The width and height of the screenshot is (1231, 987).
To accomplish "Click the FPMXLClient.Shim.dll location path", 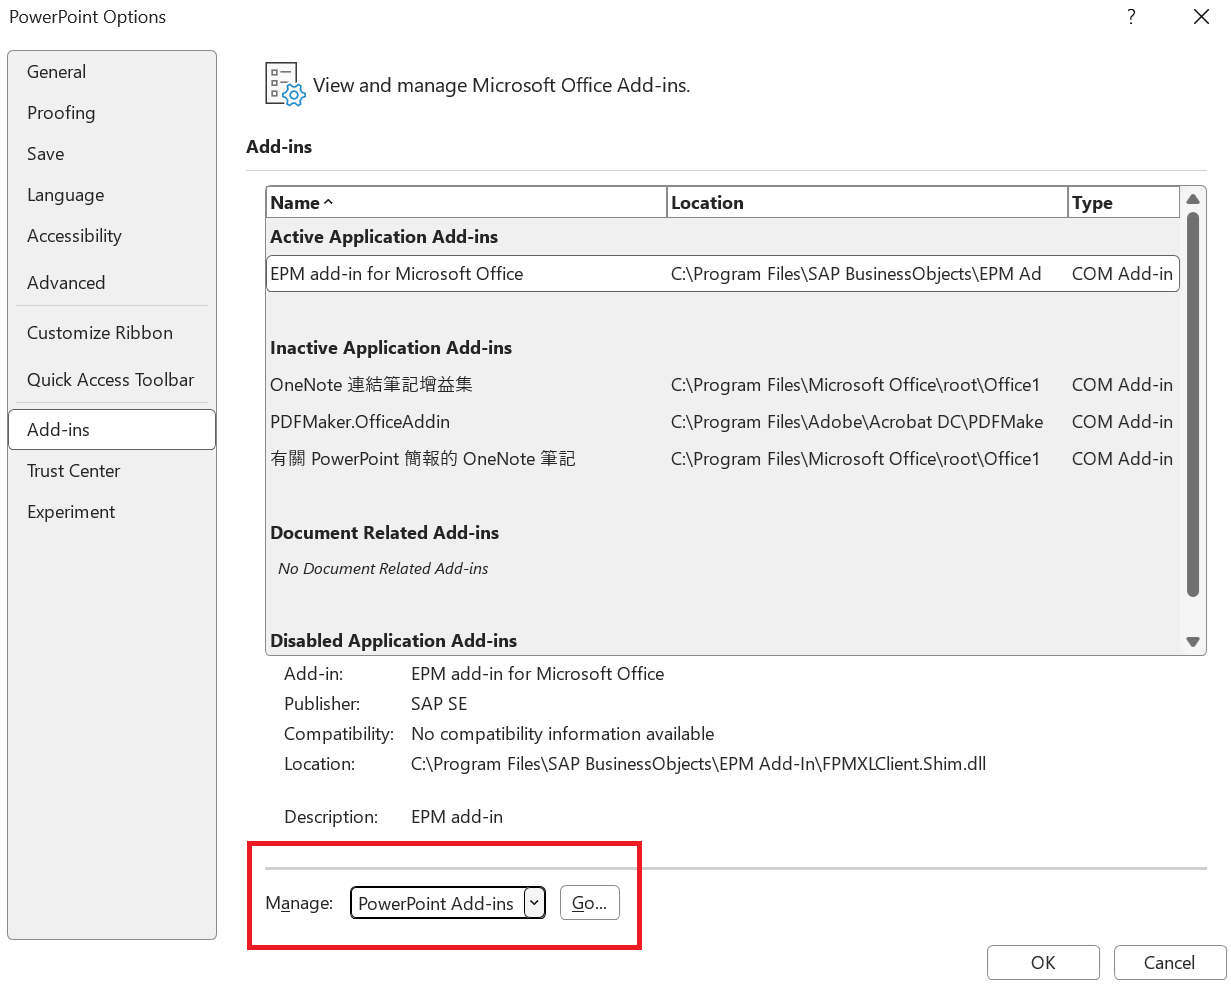I will click(699, 764).
